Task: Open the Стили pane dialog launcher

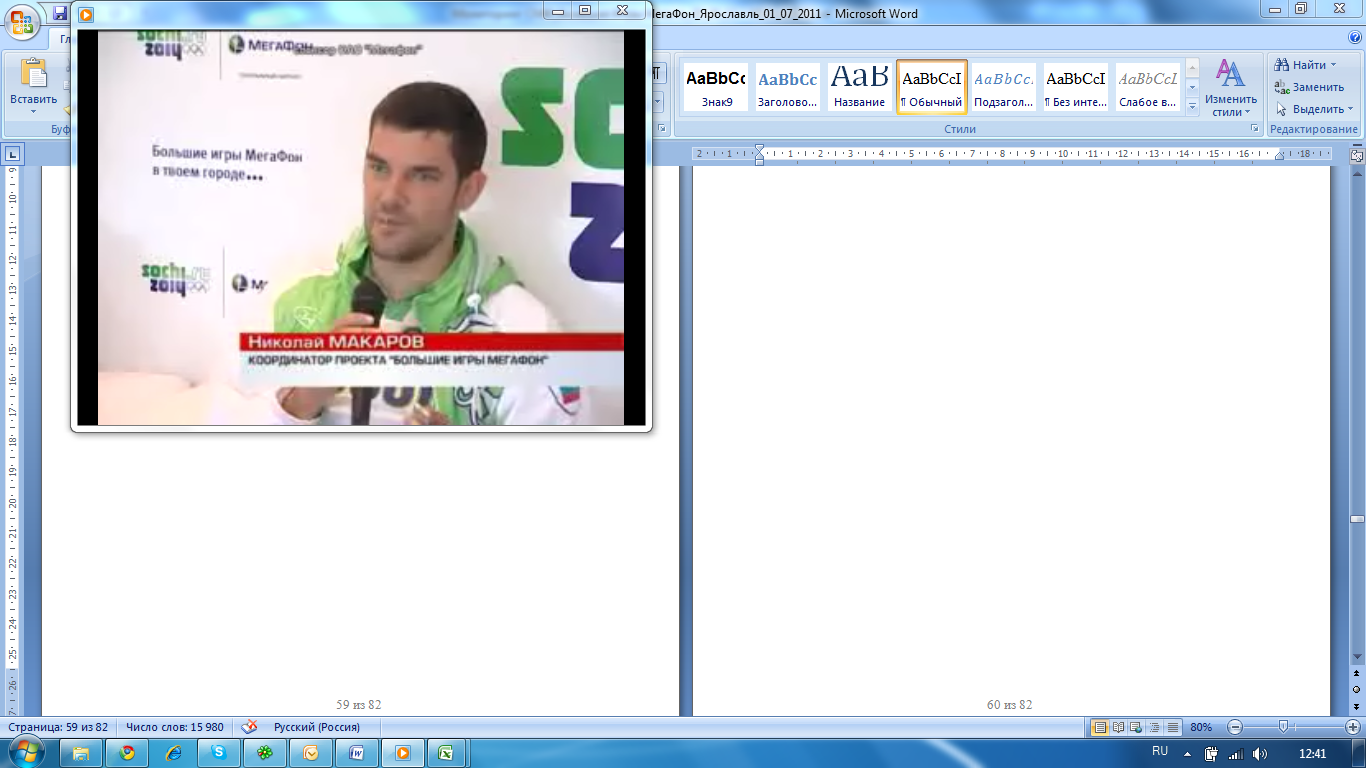Action: click(1256, 130)
